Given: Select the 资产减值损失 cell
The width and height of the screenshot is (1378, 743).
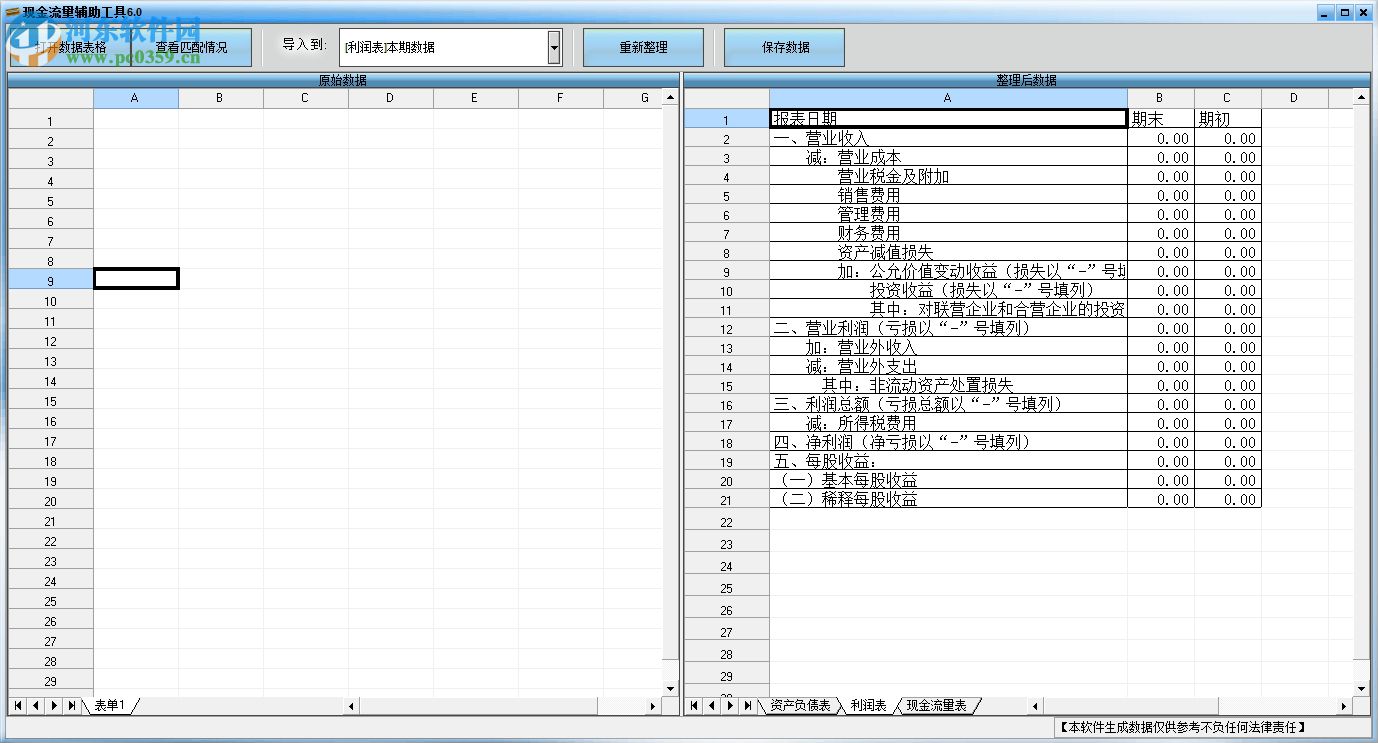Looking at the screenshot, I should coord(948,252).
